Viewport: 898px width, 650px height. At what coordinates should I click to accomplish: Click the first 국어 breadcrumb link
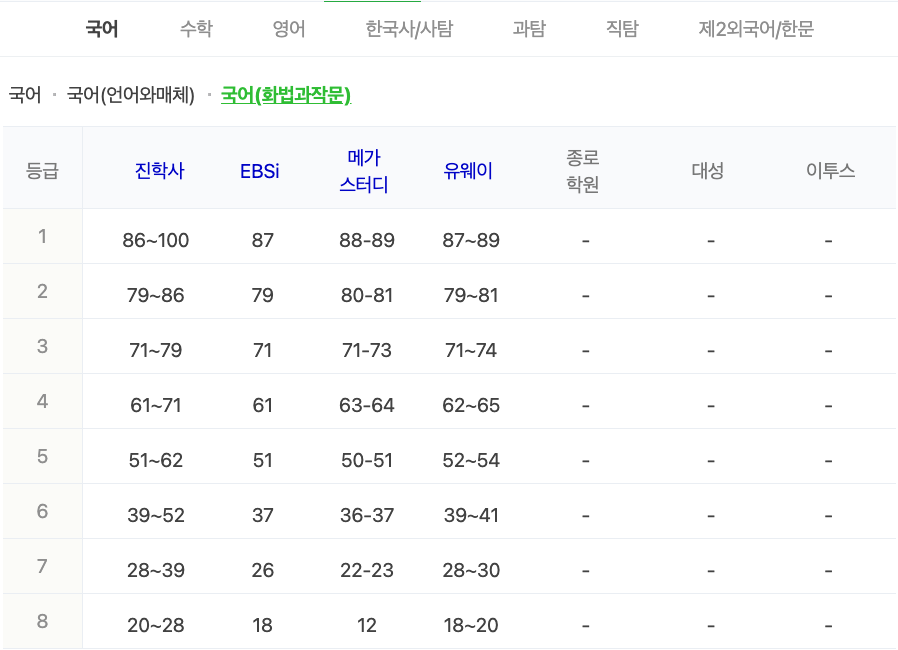point(24,97)
